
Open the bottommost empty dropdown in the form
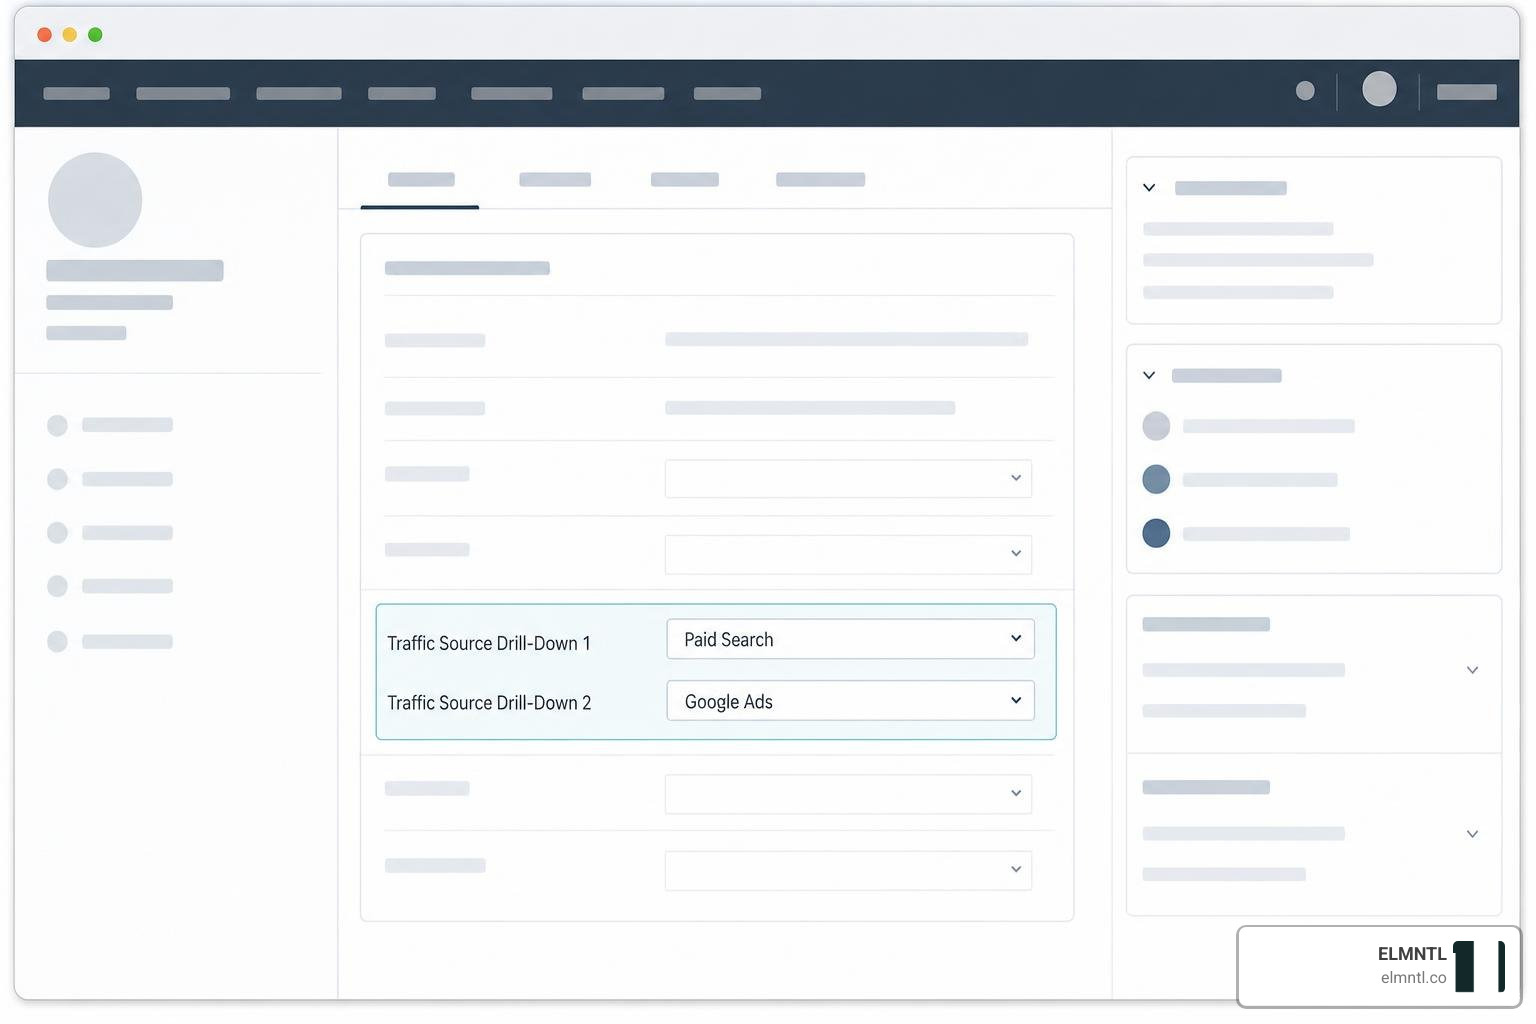coord(848,870)
